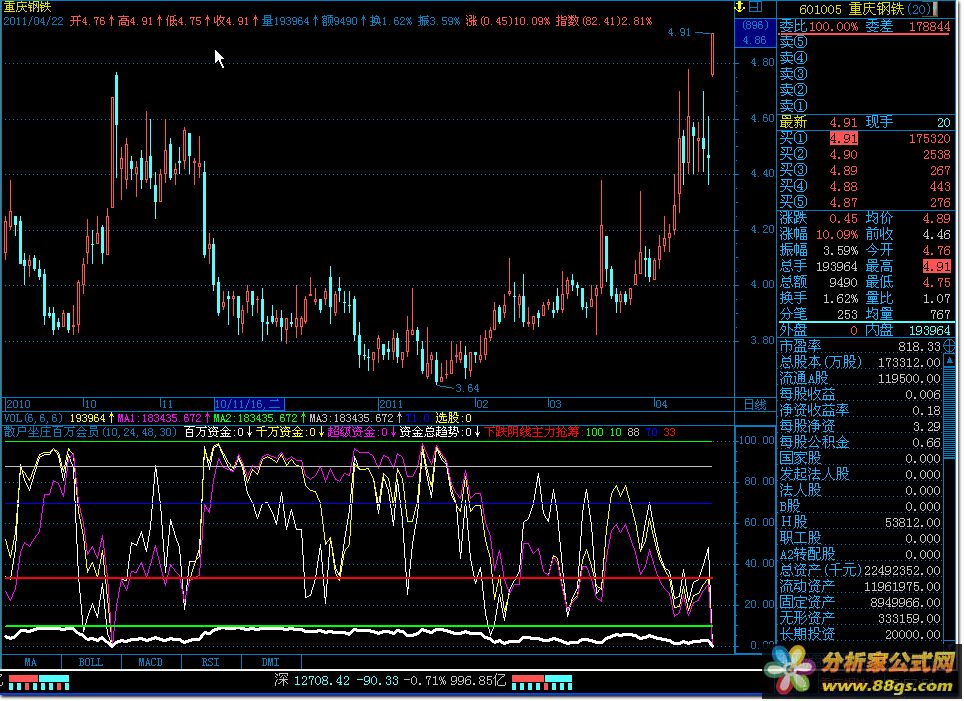
Task: Click the chart title 重庆钢铁 at top left
Action: (28, 7)
